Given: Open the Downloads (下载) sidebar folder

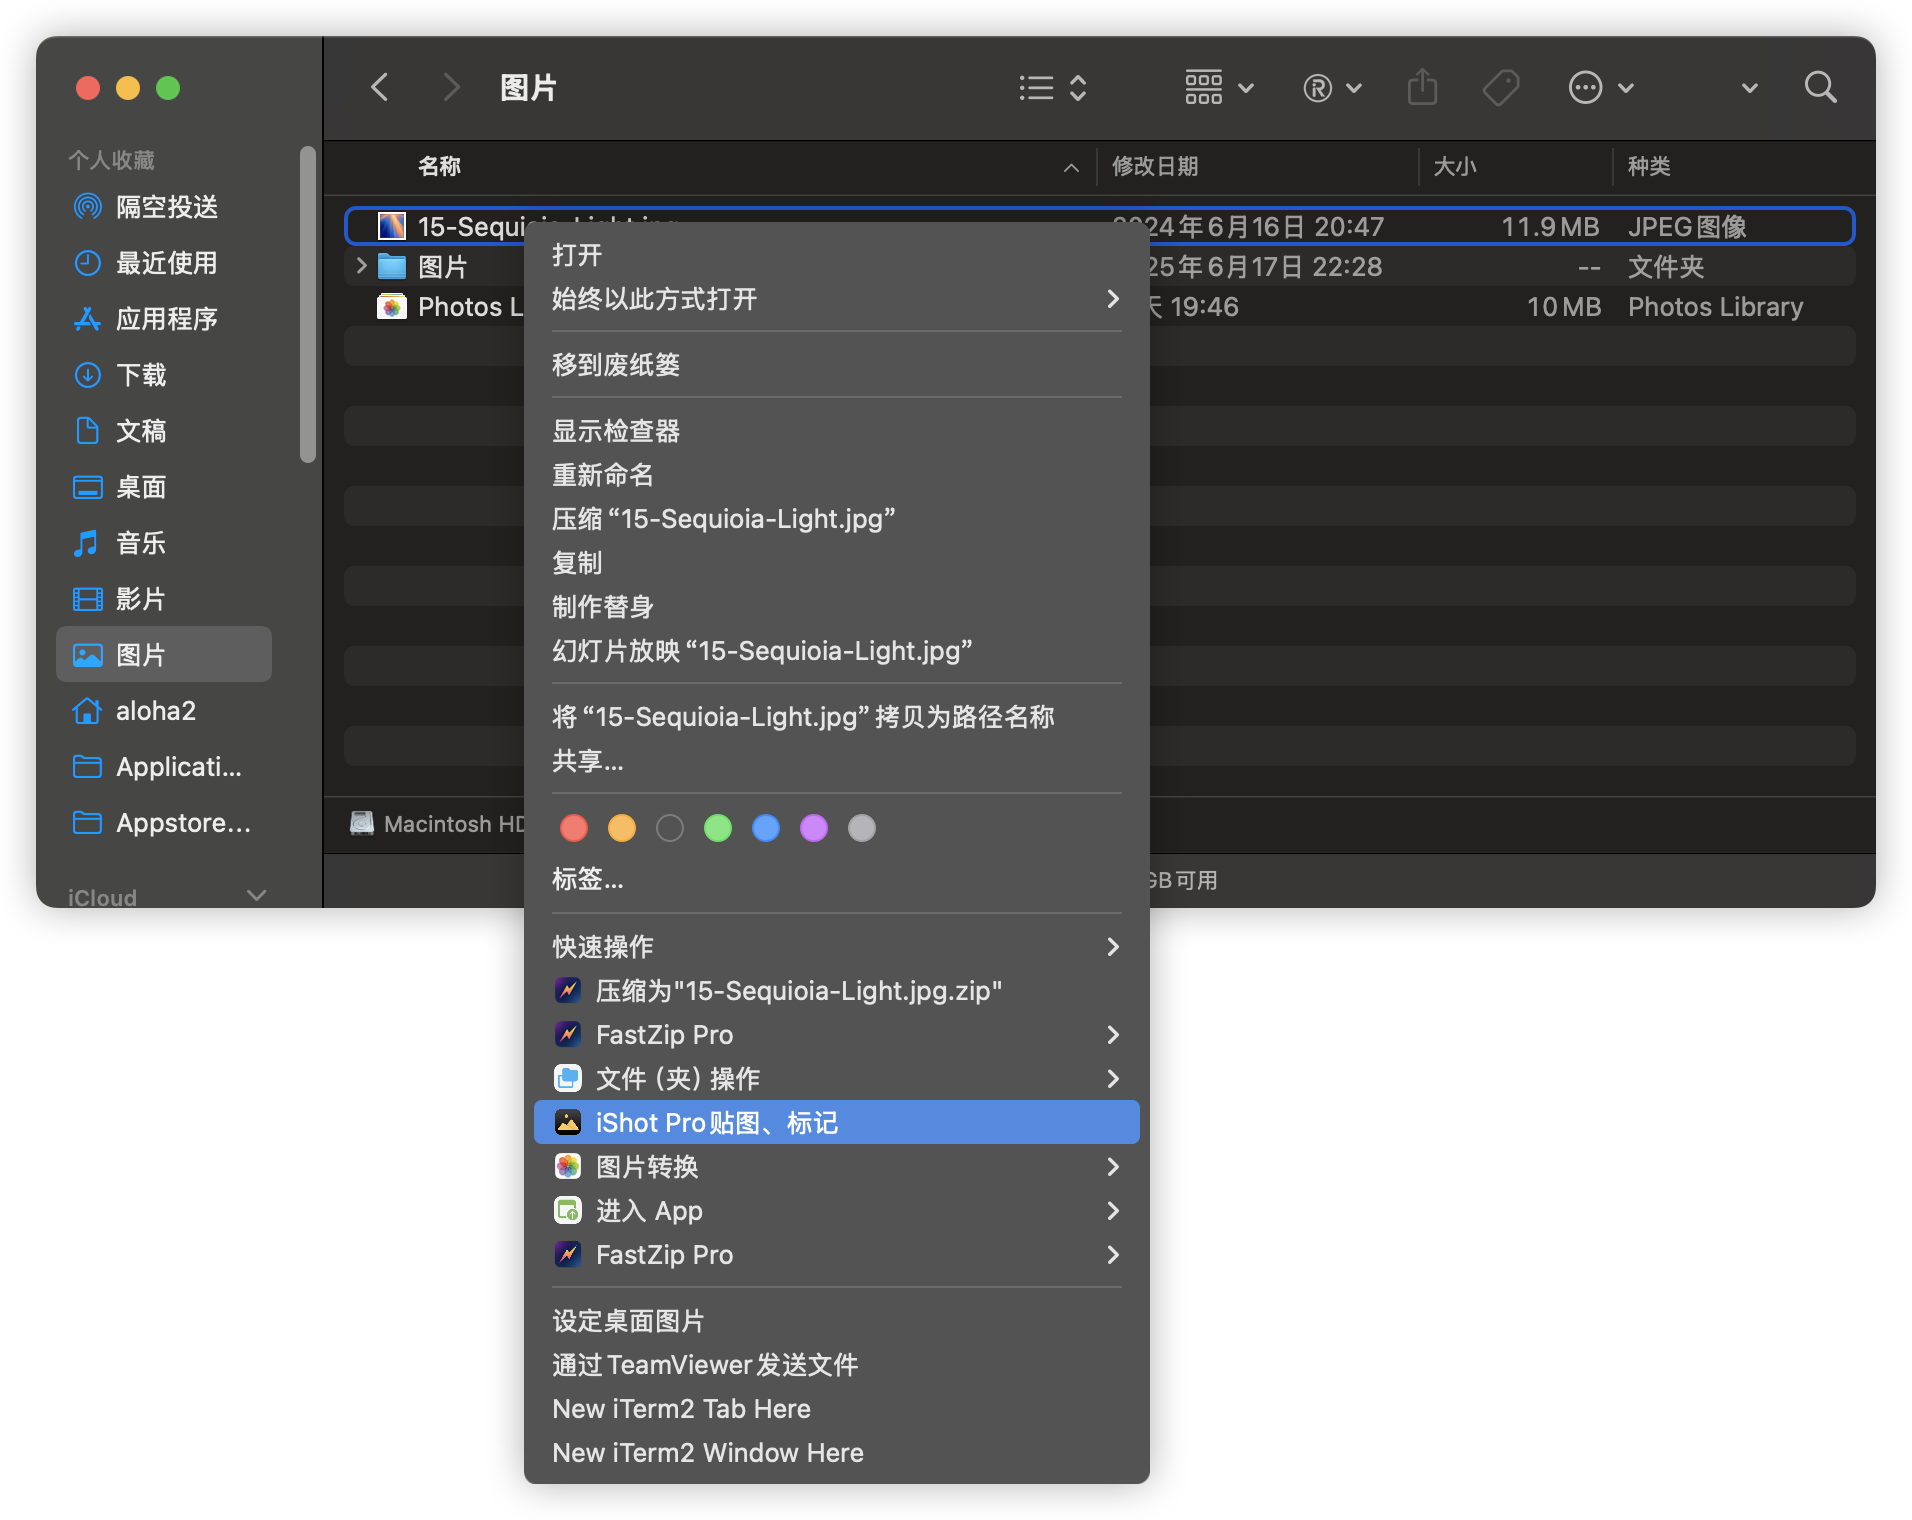Looking at the screenshot, I should tap(141, 375).
